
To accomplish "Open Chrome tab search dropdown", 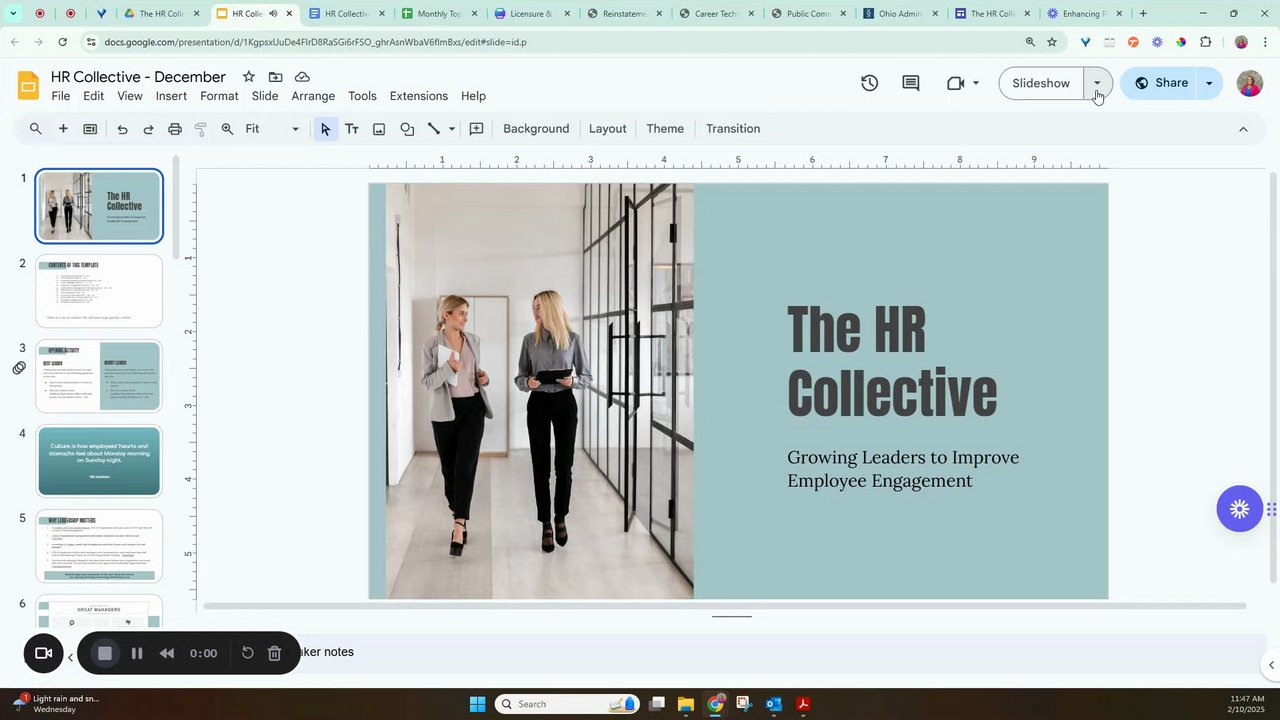I will click(13, 14).
